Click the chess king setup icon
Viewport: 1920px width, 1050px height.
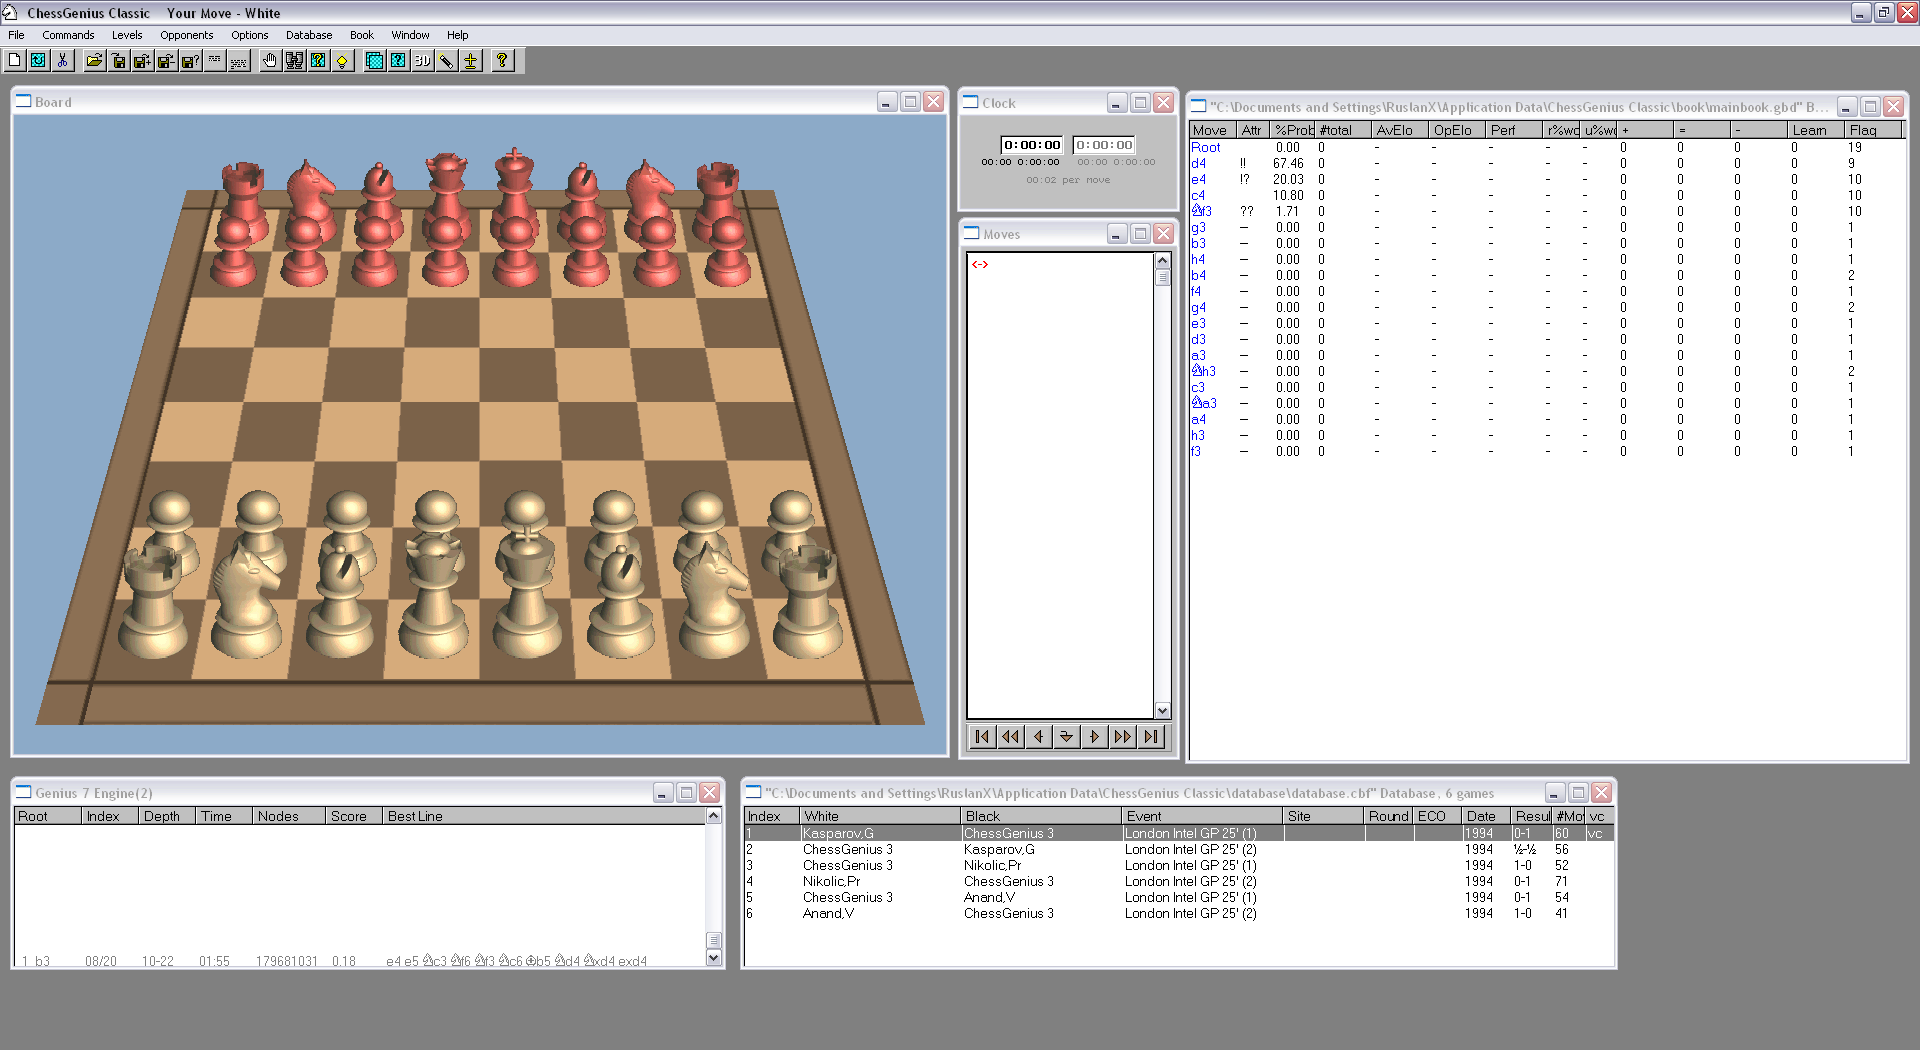[470, 61]
